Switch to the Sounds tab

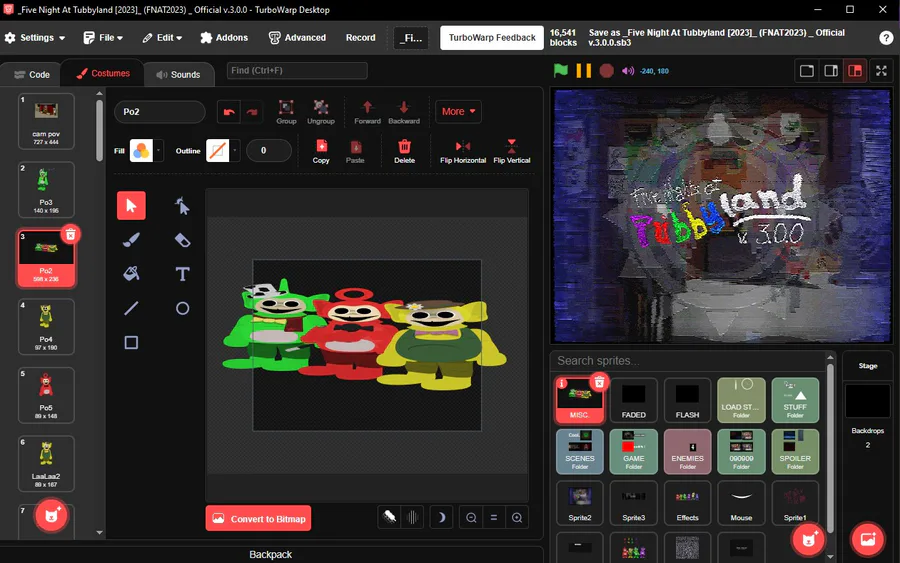(178, 75)
